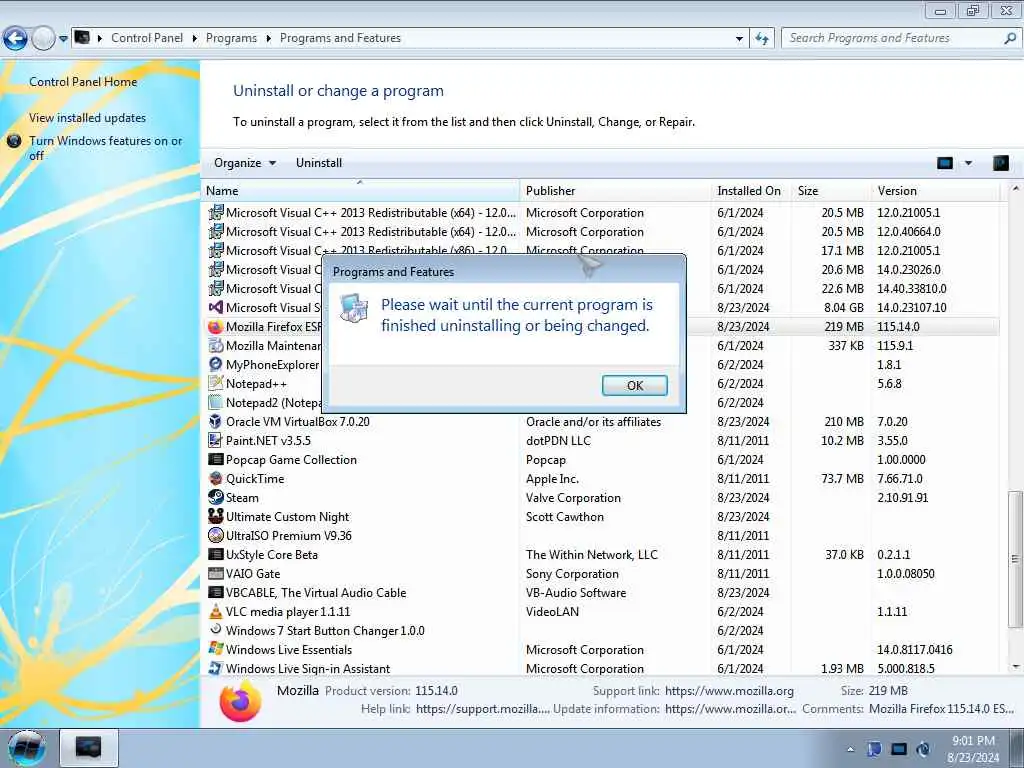Select the UxStyle Core Beta icon
The width and height of the screenshot is (1024, 768).
pyautogui.click(x=216, y=554)
